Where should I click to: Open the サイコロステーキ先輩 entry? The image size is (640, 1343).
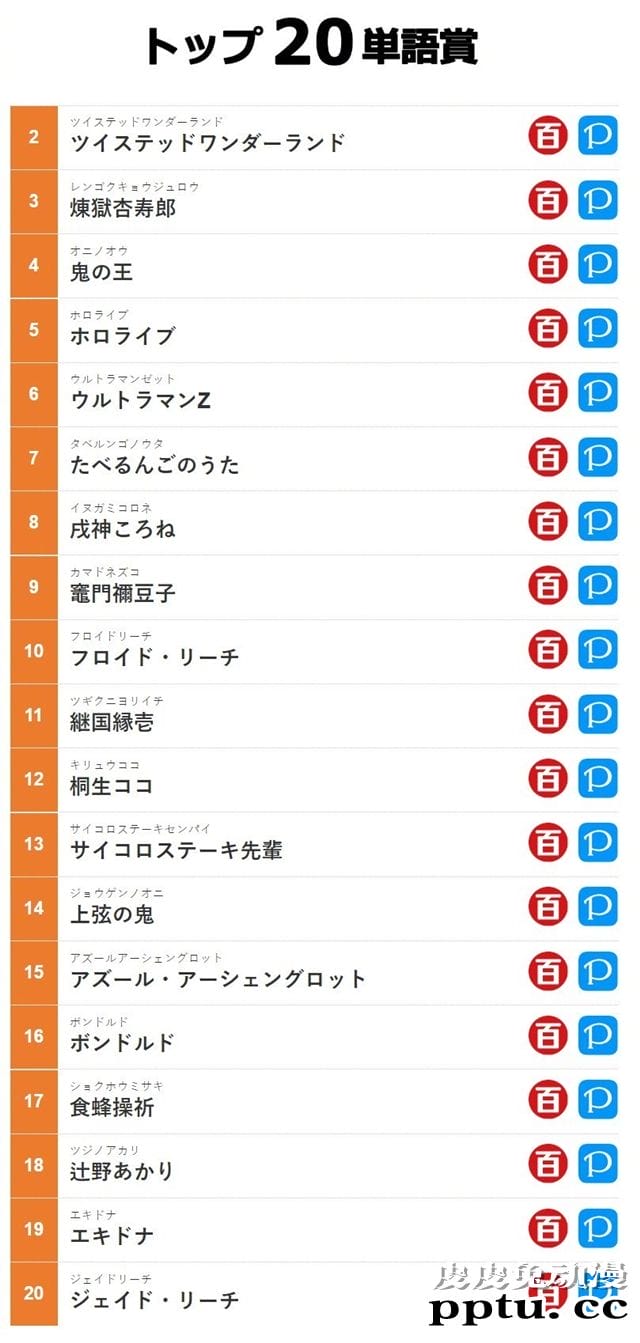click(x=176, y=850)
